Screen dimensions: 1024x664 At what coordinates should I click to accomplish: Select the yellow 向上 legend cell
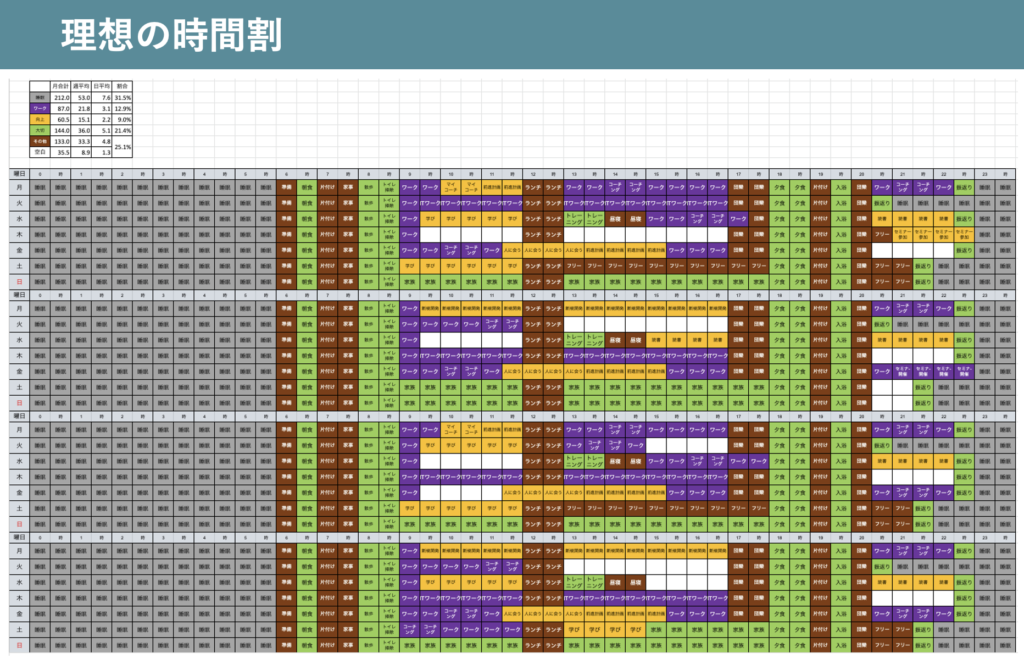tap(40, 119)
